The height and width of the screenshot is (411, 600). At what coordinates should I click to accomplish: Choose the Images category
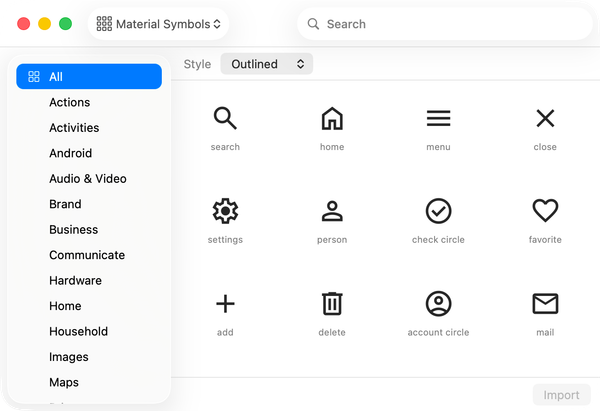pos(89,357)
